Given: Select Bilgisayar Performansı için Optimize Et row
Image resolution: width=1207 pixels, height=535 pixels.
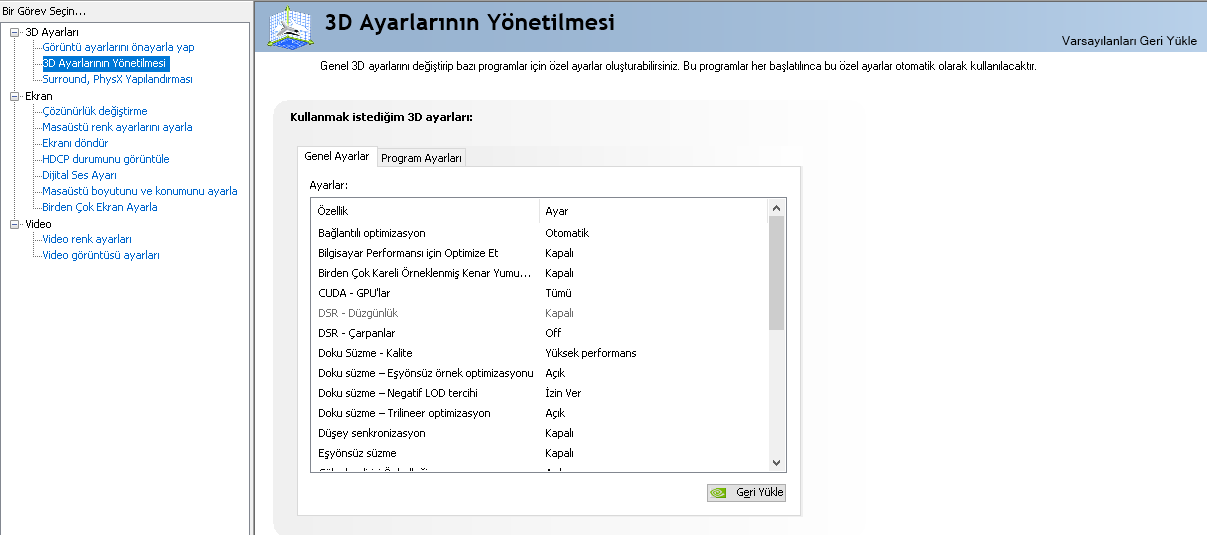Looking at the screenshot, I should 539,253.
